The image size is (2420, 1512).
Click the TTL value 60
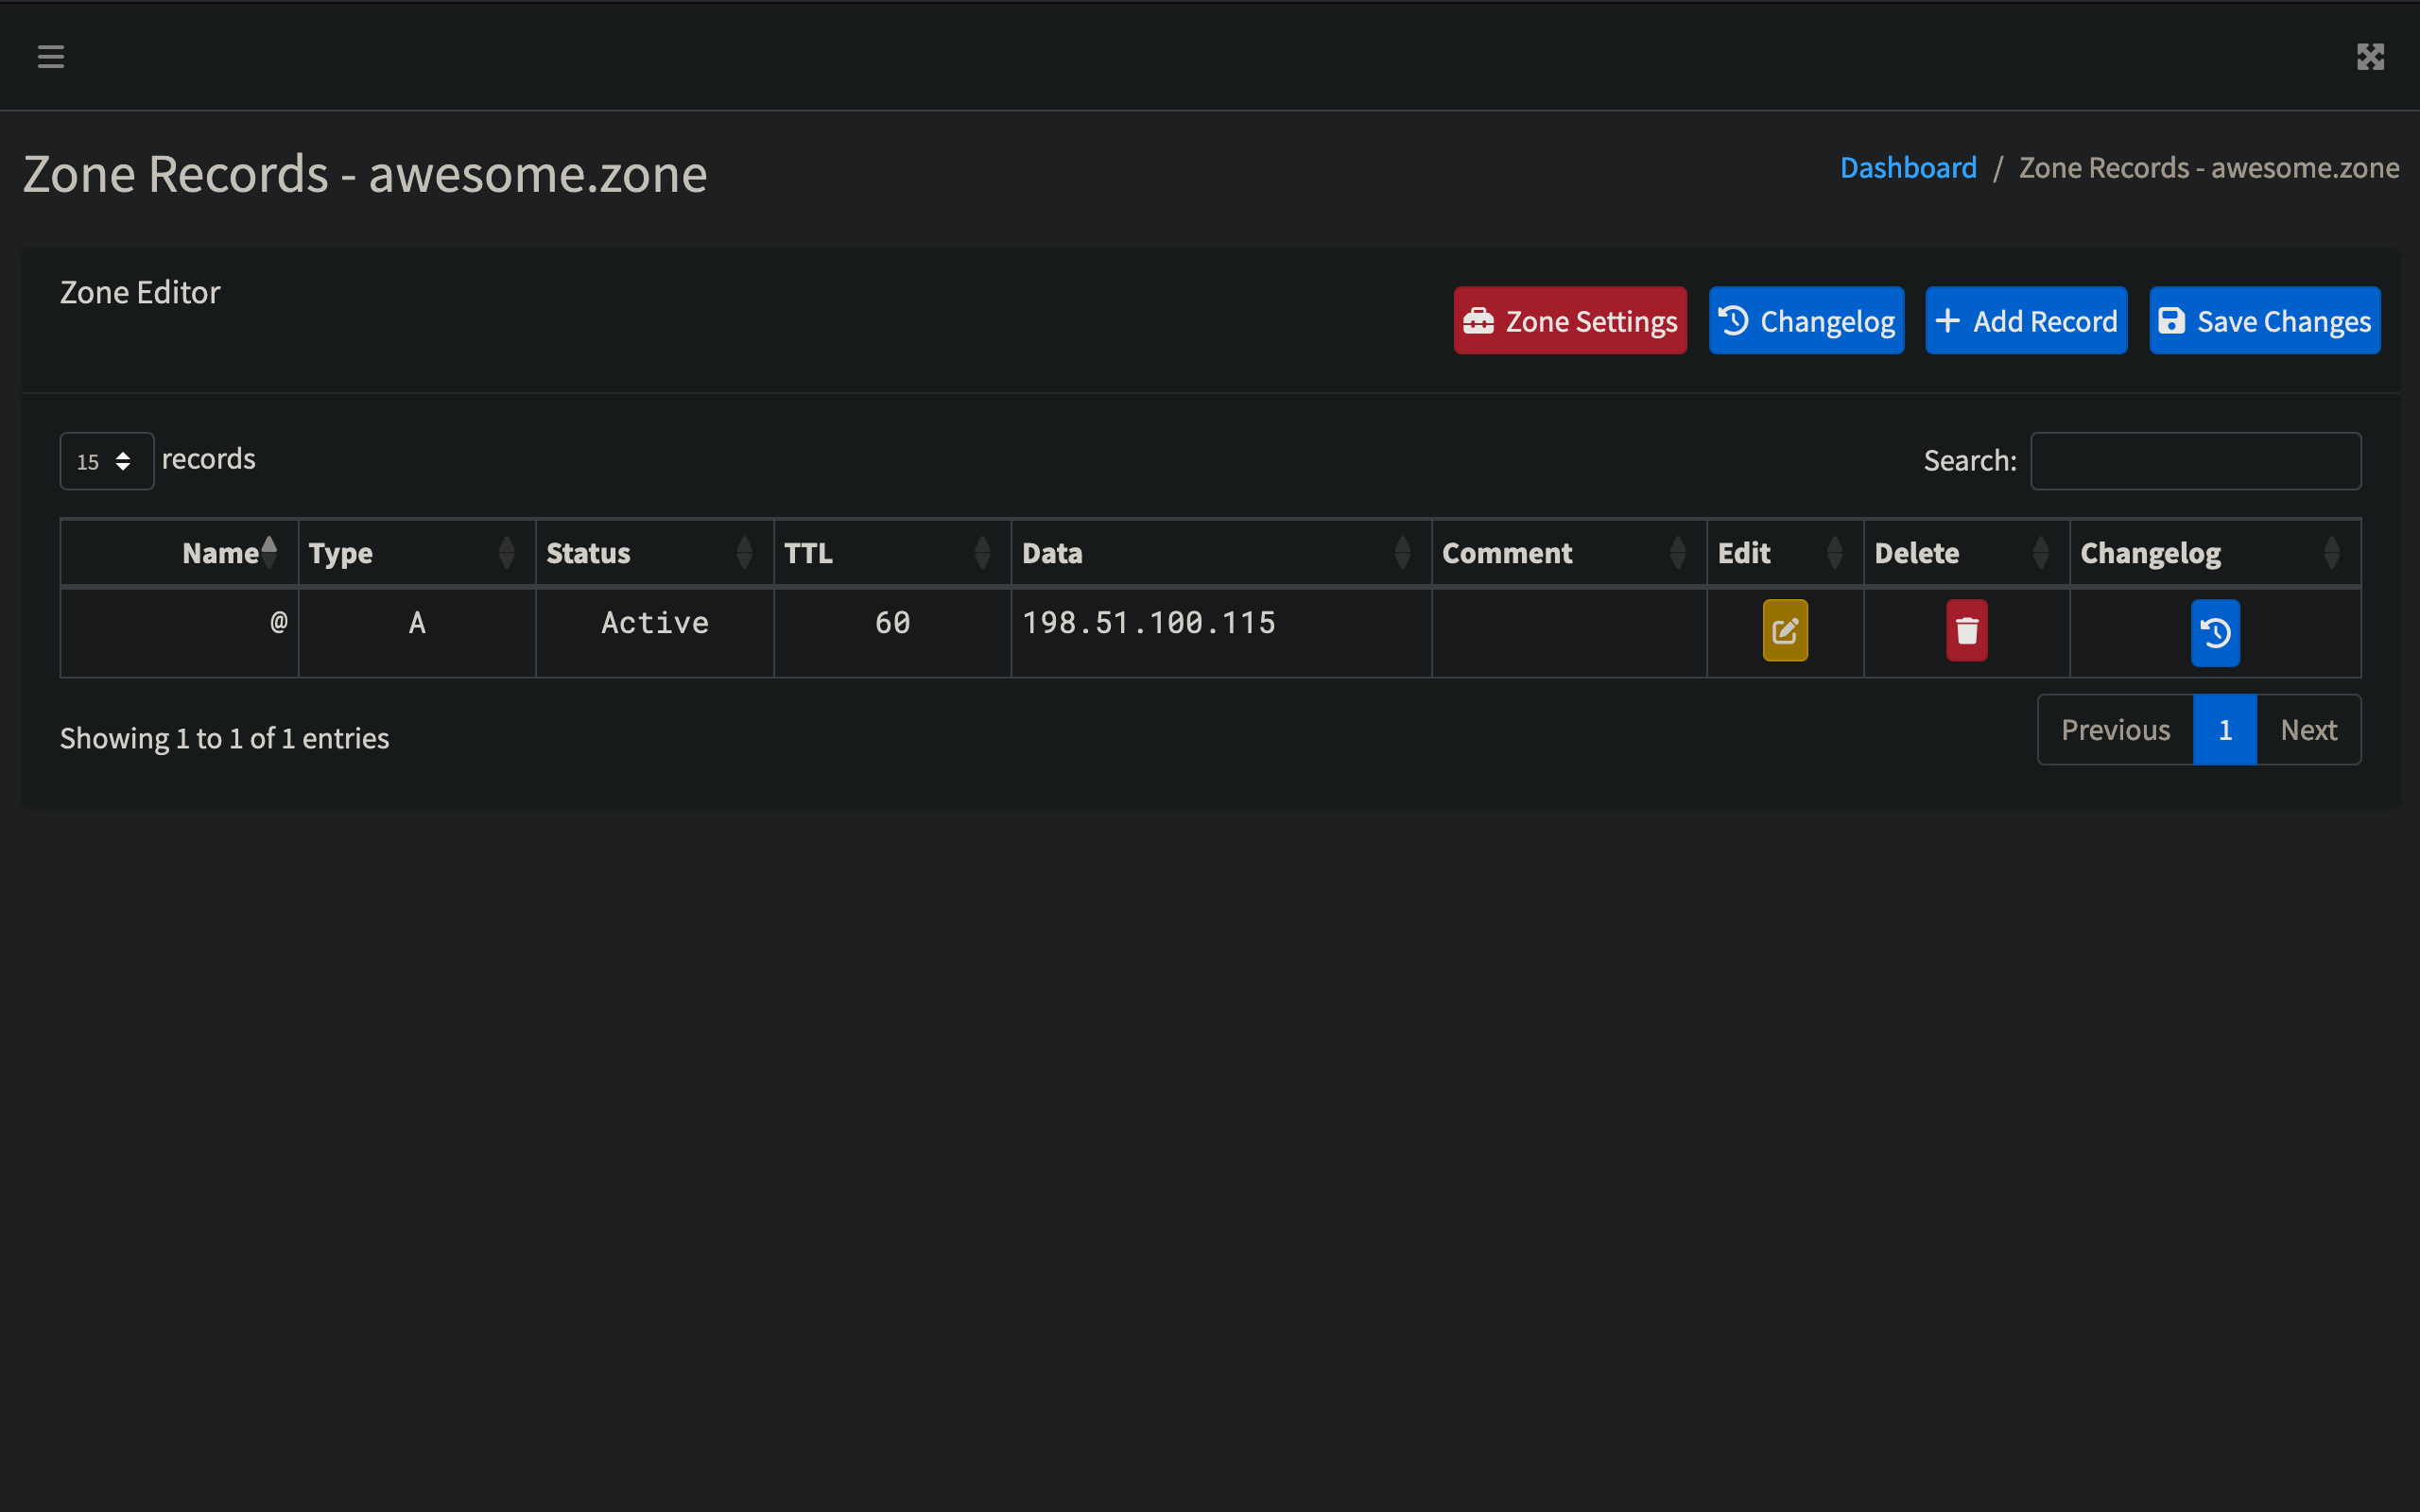coord(893,633)
